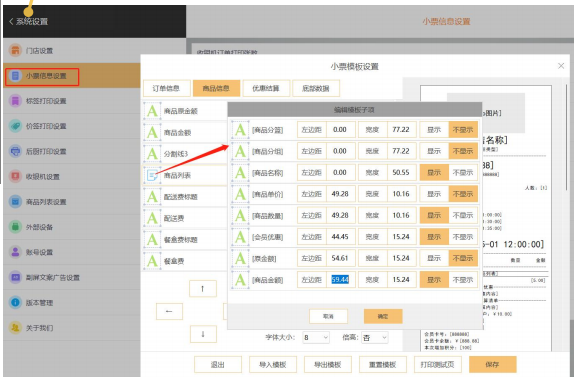This screenshot has height=378, width=575.
Task: Open 价签打印设置 price tag icon
Action: (x=15, y=126)
